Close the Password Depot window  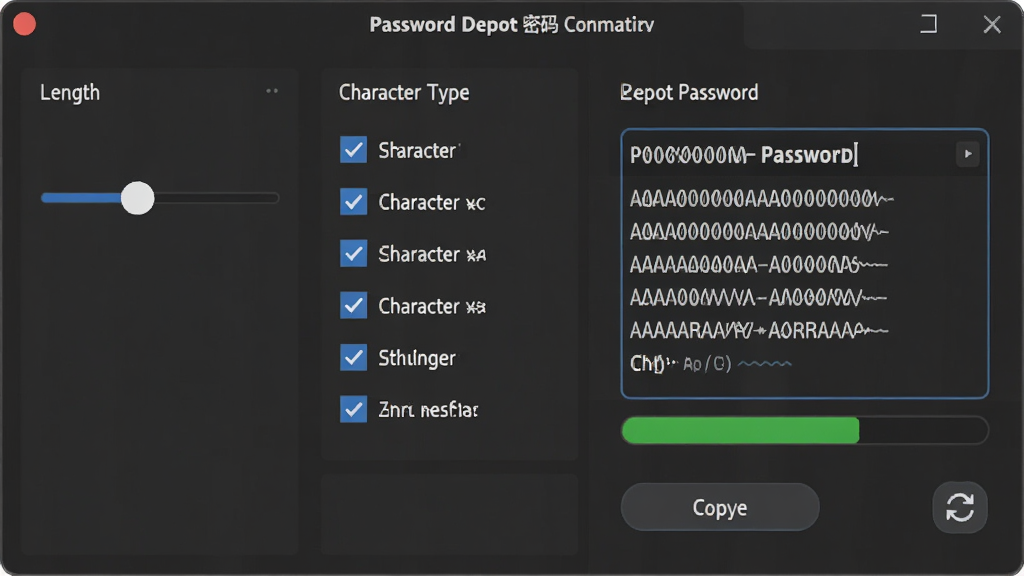[x=991, y=25]
